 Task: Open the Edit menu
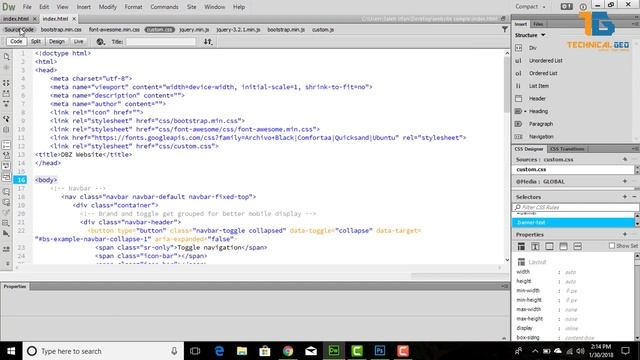[44, 7]
